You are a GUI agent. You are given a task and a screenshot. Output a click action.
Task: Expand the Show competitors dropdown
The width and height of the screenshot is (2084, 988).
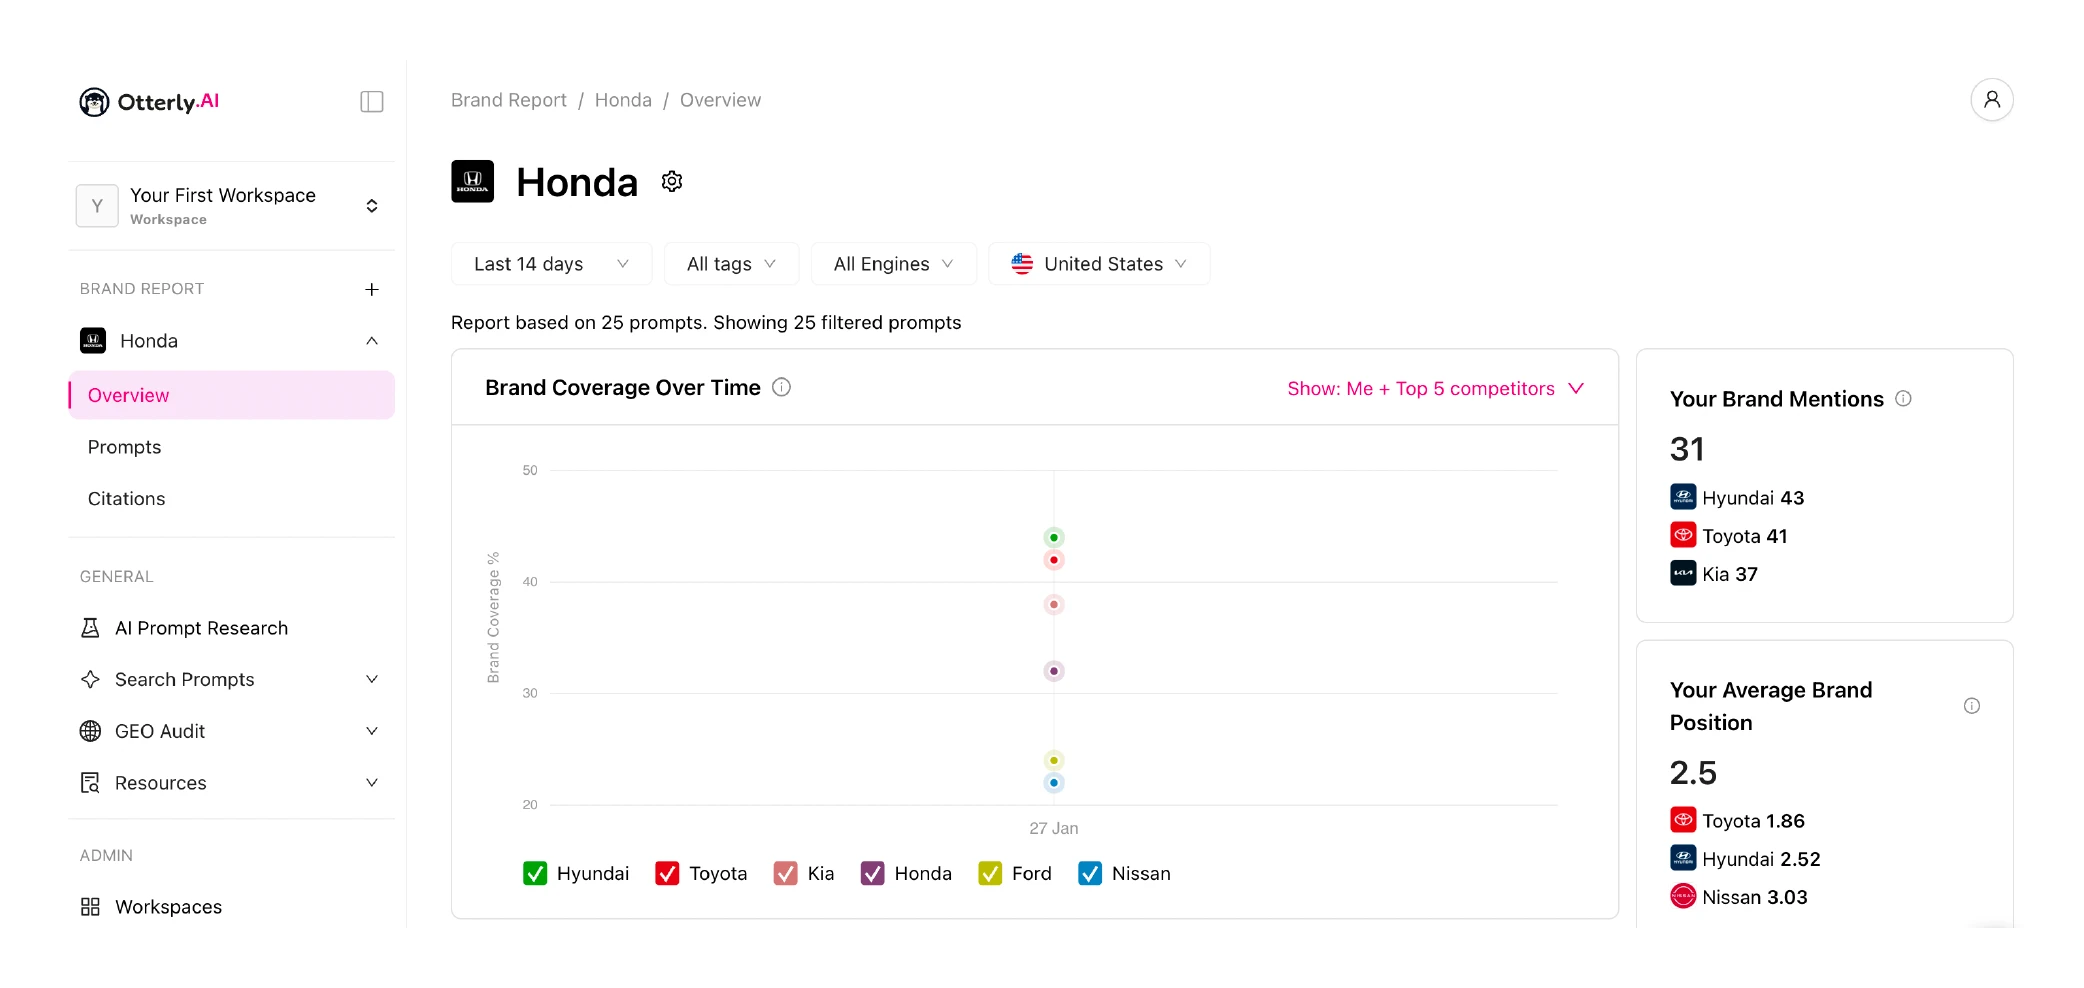pos(1435,389)
